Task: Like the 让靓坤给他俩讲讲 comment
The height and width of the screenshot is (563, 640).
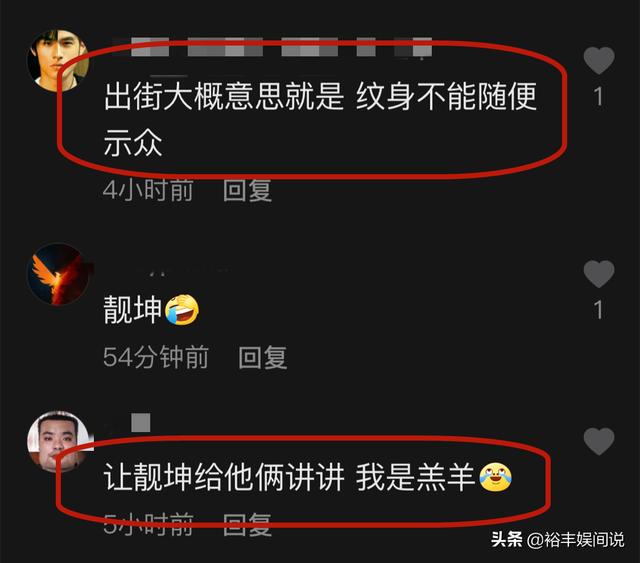Action: (599, 441)
